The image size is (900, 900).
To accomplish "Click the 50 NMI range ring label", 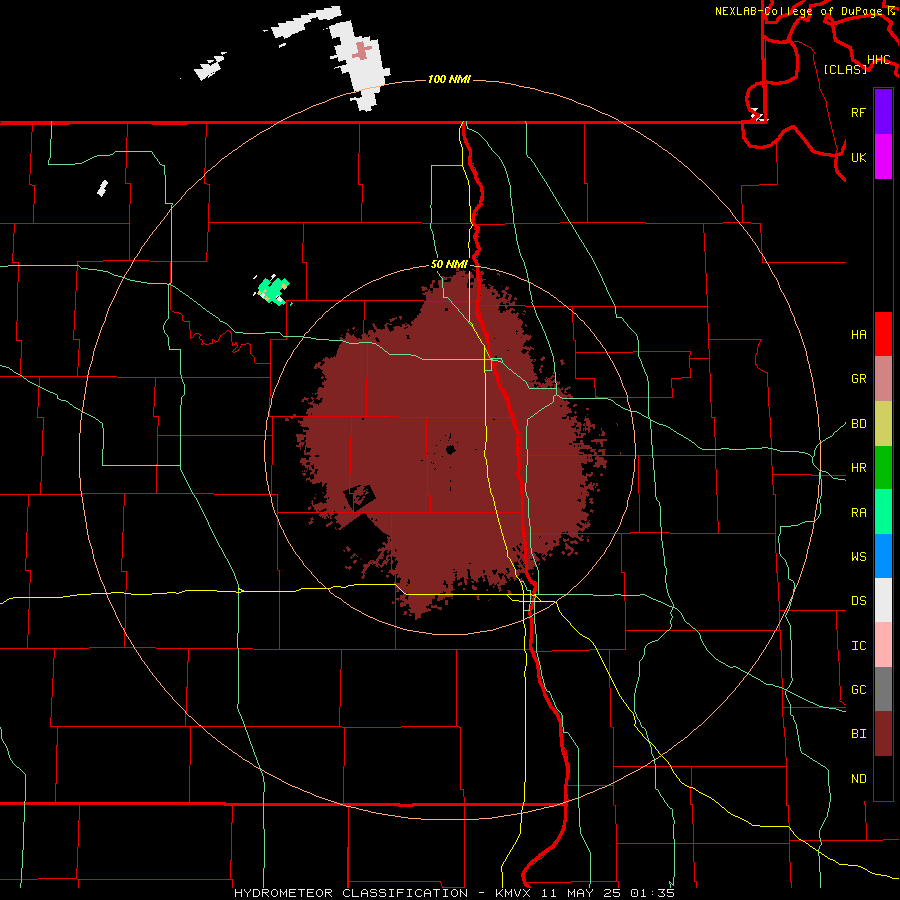I will click(x=449, y=264).
